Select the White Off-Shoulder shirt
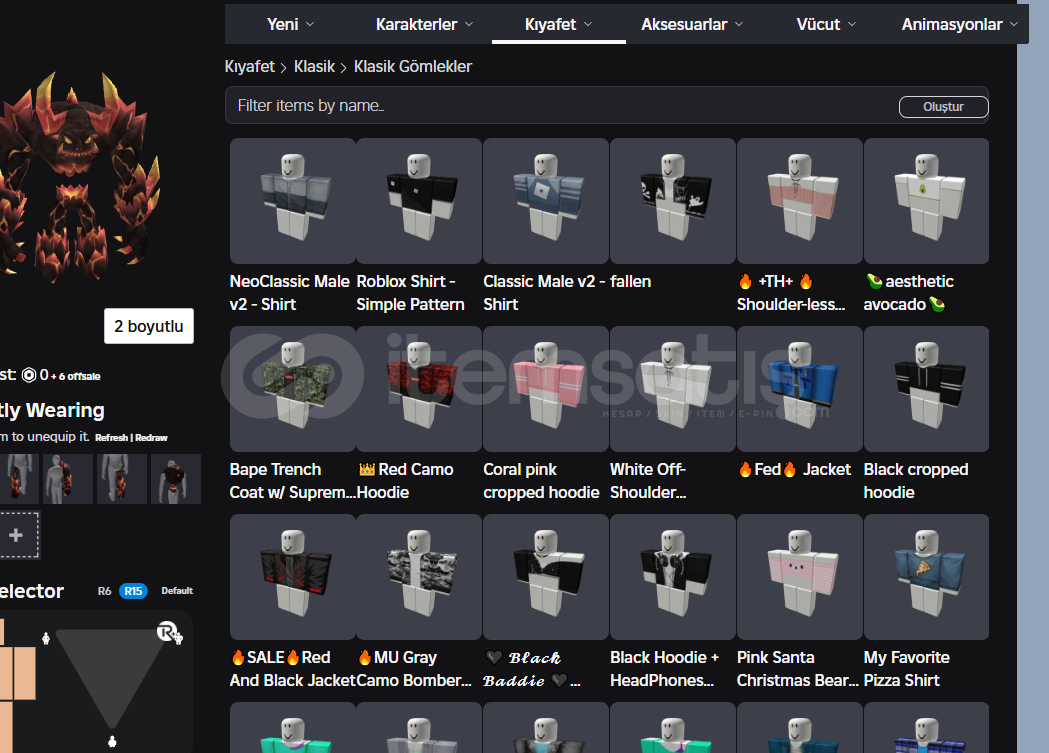 click(672, 389)
